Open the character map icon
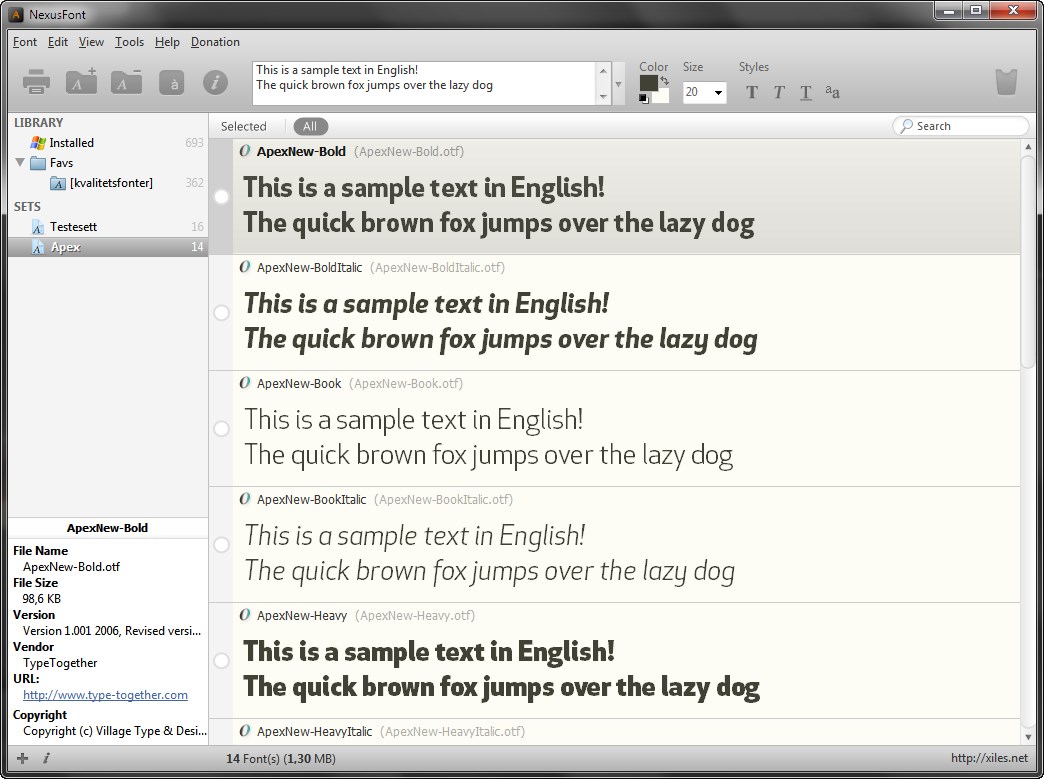The width and height of the screenshot is (1044, 779). point(172,83)
